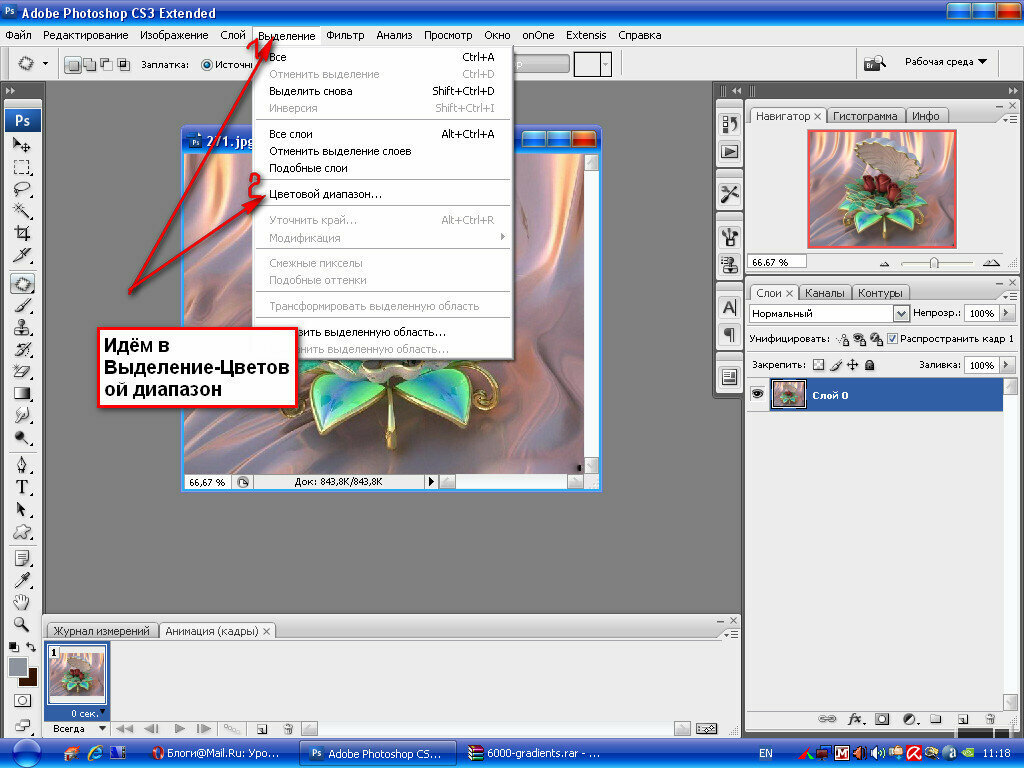Open the Paragraph panel icon
Image resolution: width=1024 pixels, height=768 pixels.
pyautogui.click(x=729, y=335)
